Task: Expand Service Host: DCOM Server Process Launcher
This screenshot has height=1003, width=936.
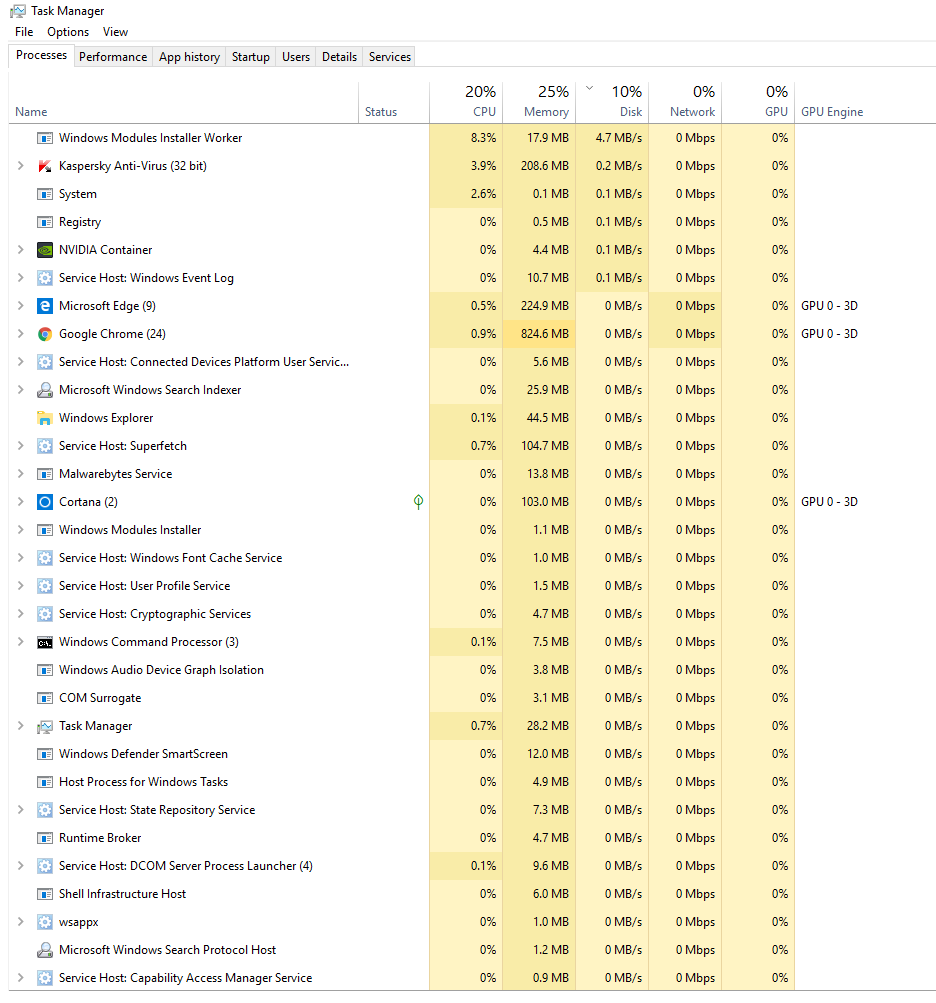Action: (x=20, y=866)
